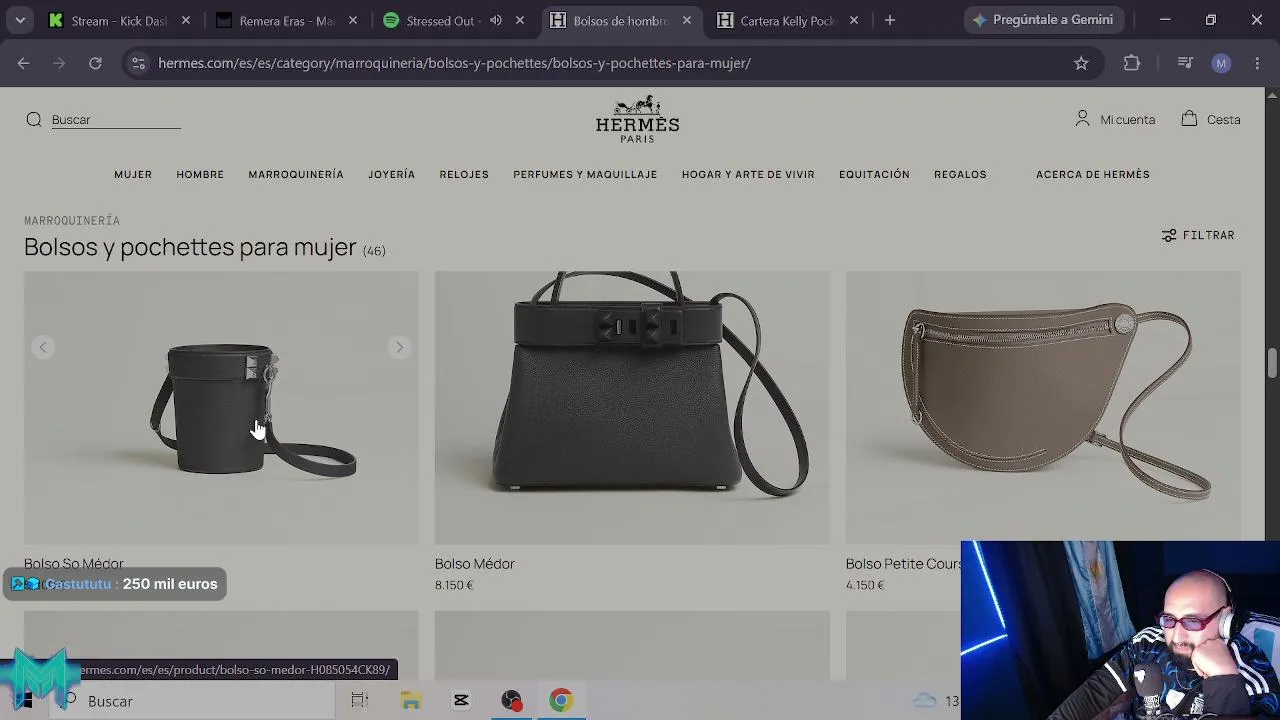Click the Hermès site search magnifier icon
Image resolution: width=1280 pixels, height=720 pixels.
click(x=34, y=120)
